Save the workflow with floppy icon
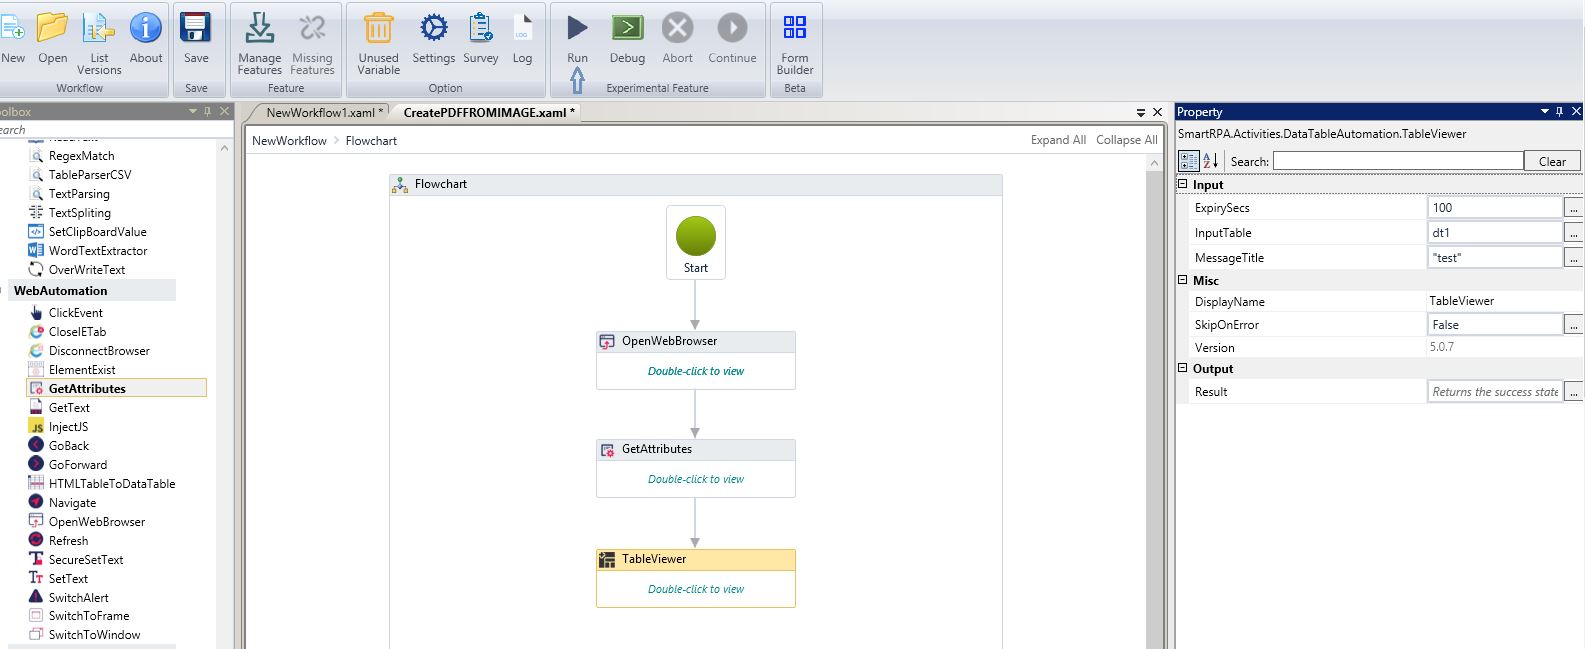This screenshot has height=649, width=1585. click(x=196, y=29)
